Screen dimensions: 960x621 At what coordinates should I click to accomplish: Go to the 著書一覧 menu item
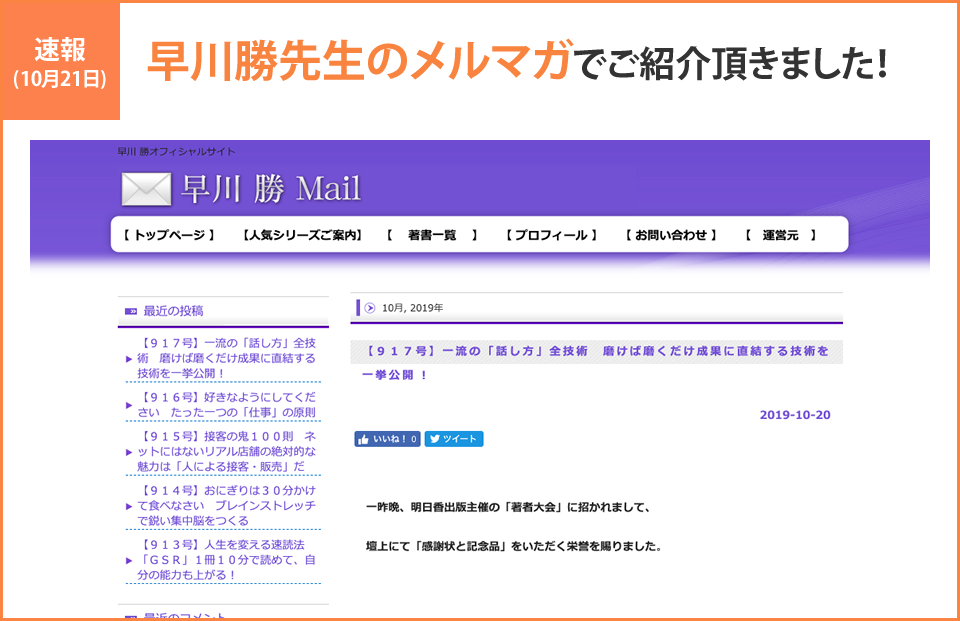[x=432, y=235]
